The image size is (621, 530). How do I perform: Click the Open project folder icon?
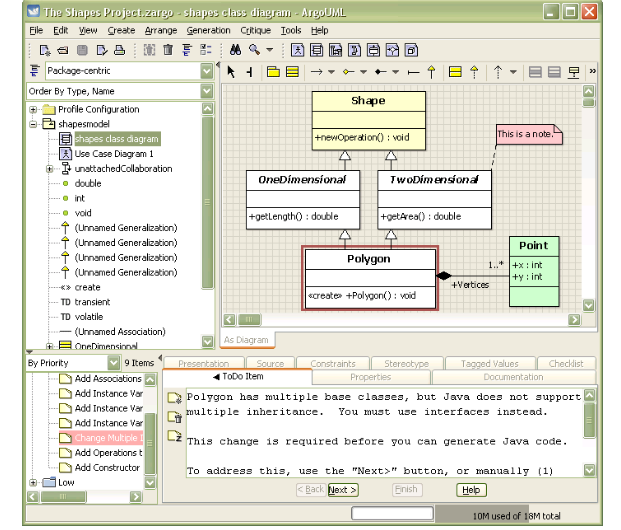(63, 50)
